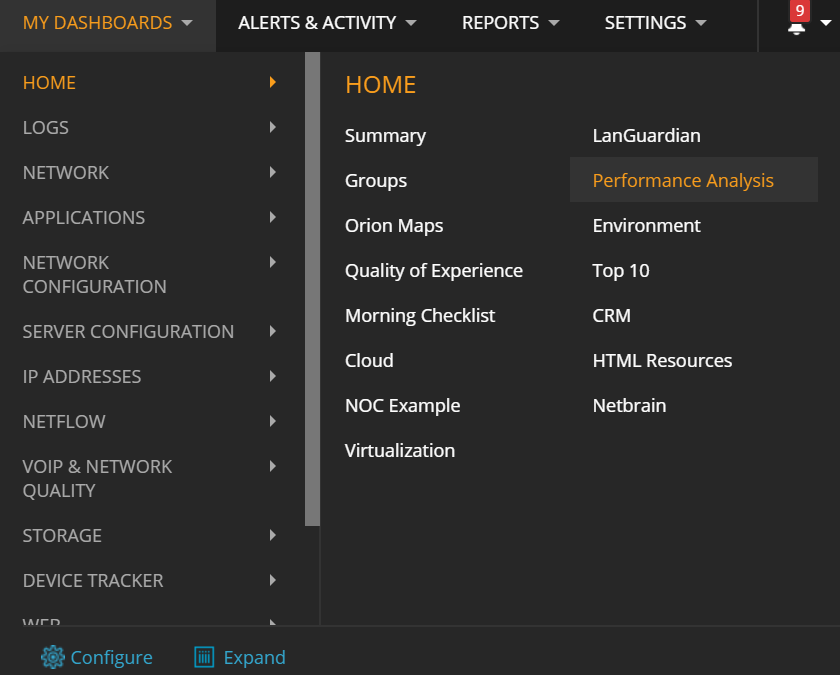This screenshot has height=675, width=840.
Task: Open the Settings menu
Action: [x=655, y=23]
